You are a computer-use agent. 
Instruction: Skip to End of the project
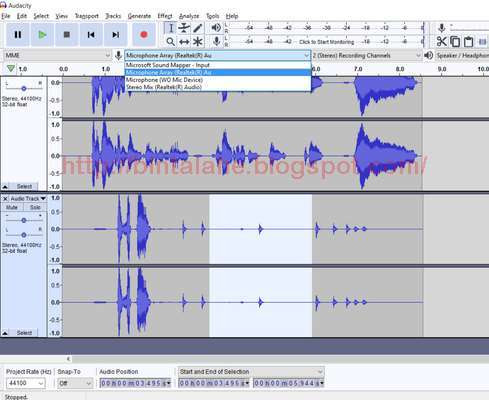[x=116, y=35]
